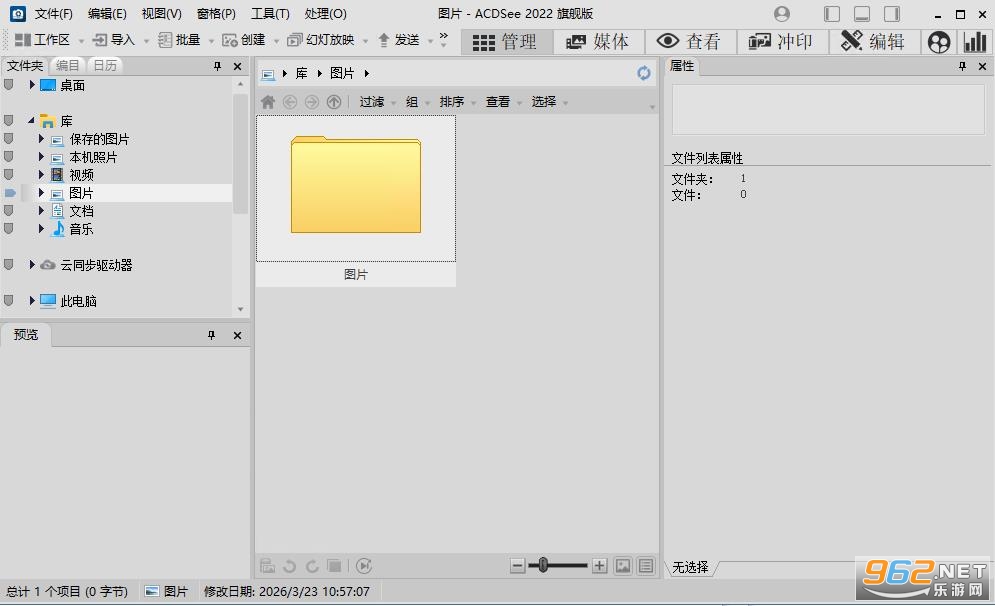
Task: Open the 工具(T) menu
Action: pos(270,14)
